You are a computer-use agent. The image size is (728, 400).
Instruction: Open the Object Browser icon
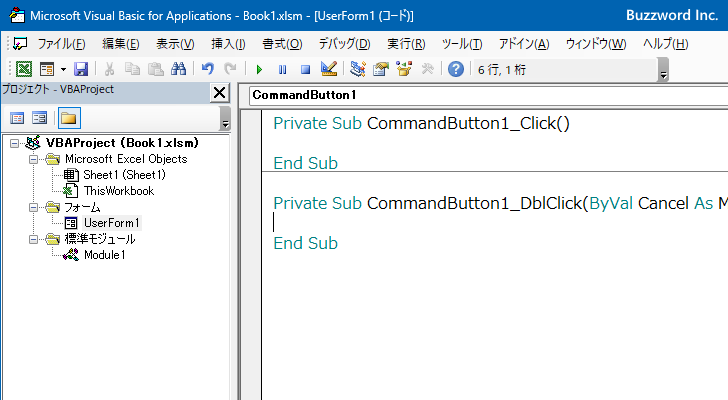pos(404,69)
